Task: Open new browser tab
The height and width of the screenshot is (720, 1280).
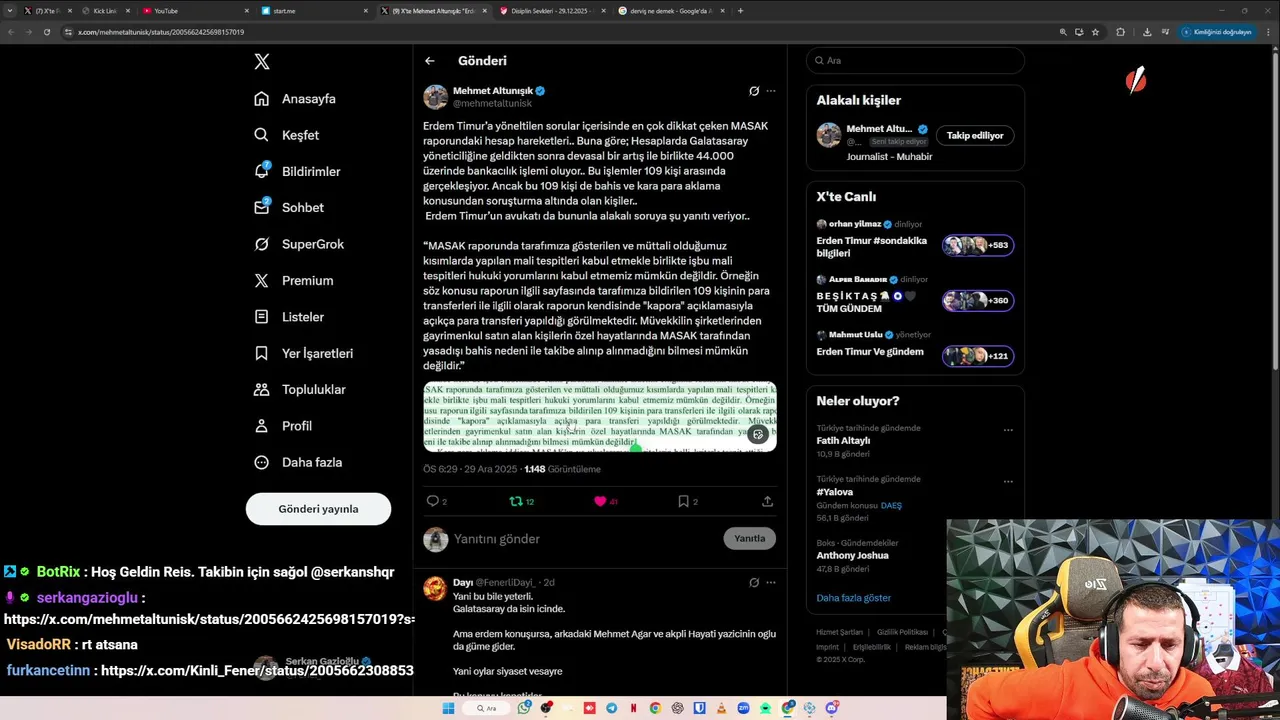Action: tap(740, 11)
